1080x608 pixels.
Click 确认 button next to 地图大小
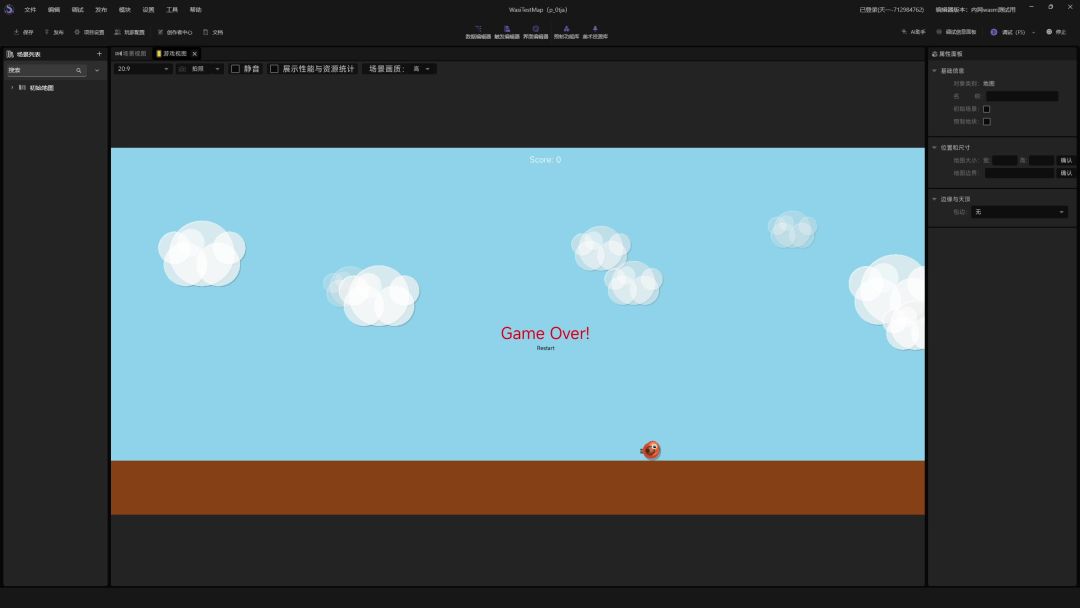pyautogui.click(x=1066, y=160)
